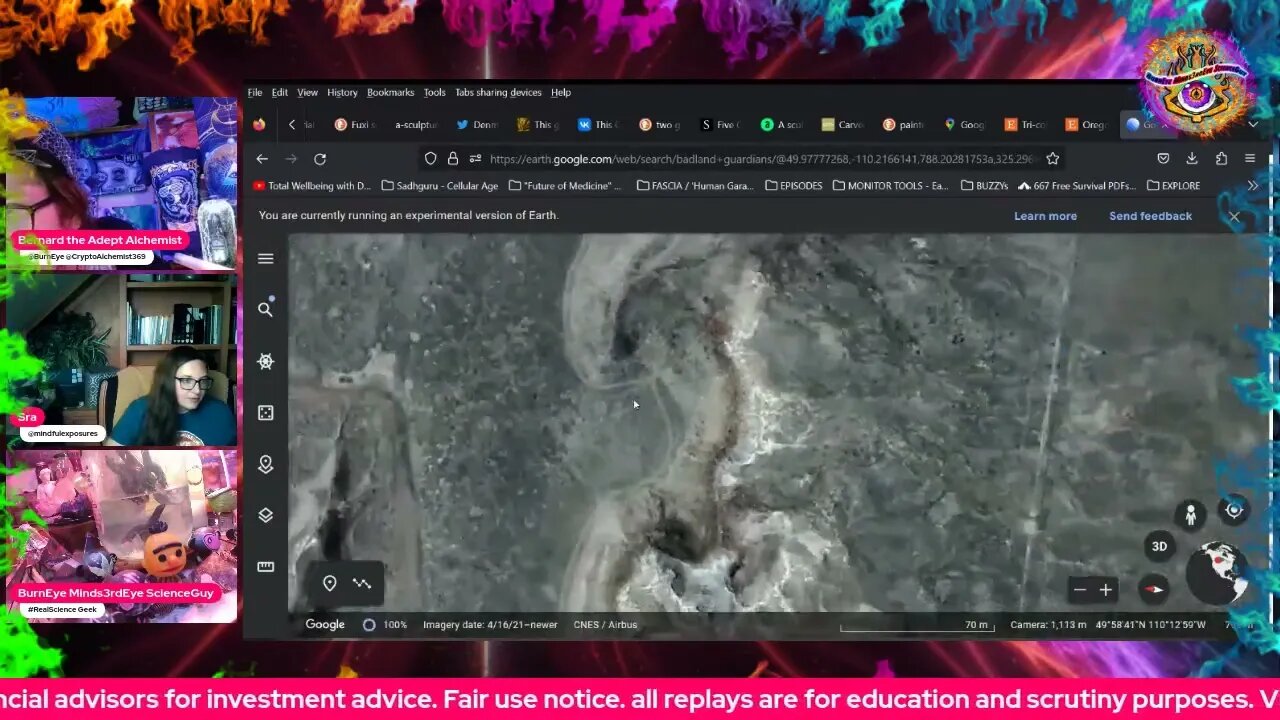This screenshot has height=720, width=1280.
Task: Click the mini globe overview
Action: [x=1219, y=573]
